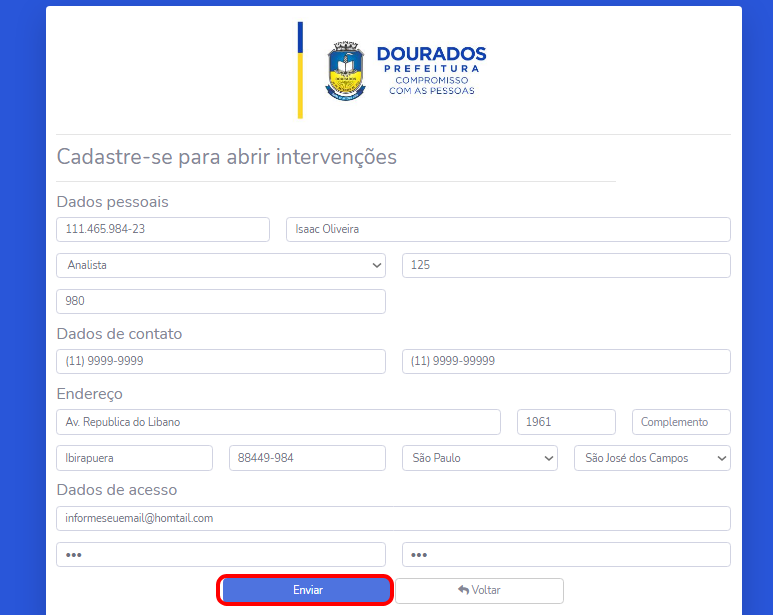This screenshot has width=773, height=615.
Task: Expand the São Paulo state dropdown
Action: [480, 458]
